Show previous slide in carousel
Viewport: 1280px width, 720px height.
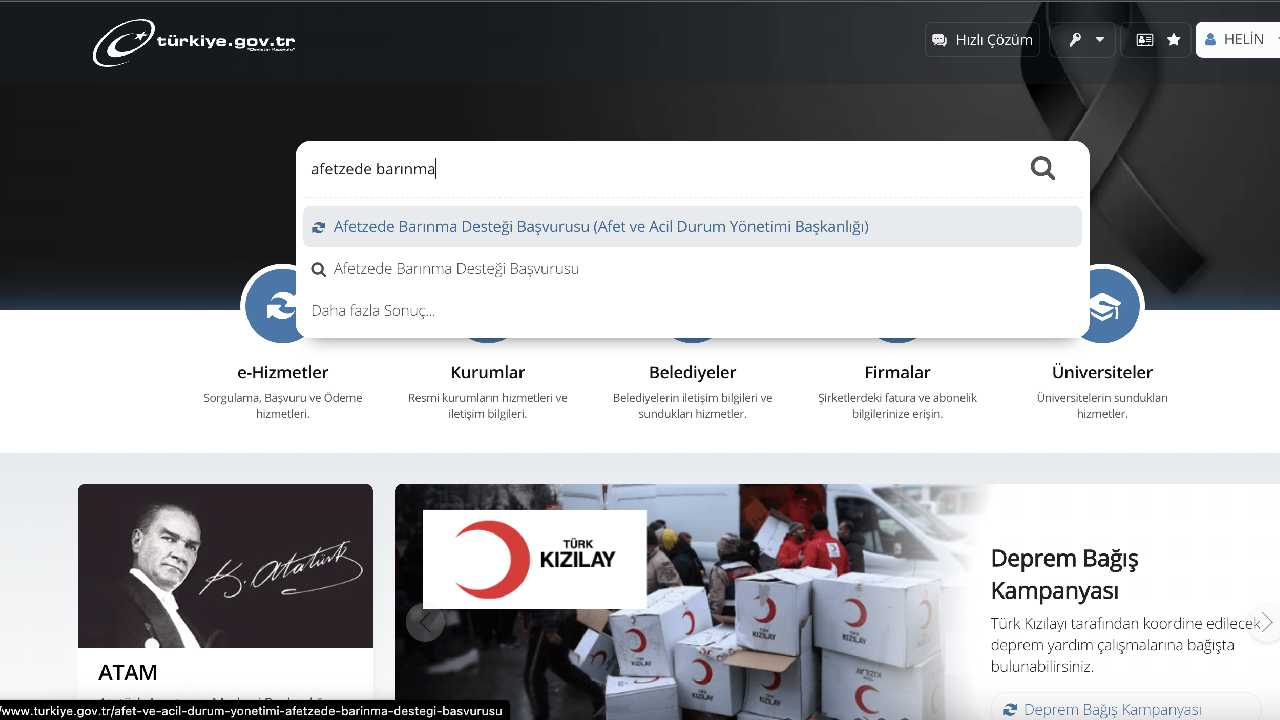coord(425,623)
